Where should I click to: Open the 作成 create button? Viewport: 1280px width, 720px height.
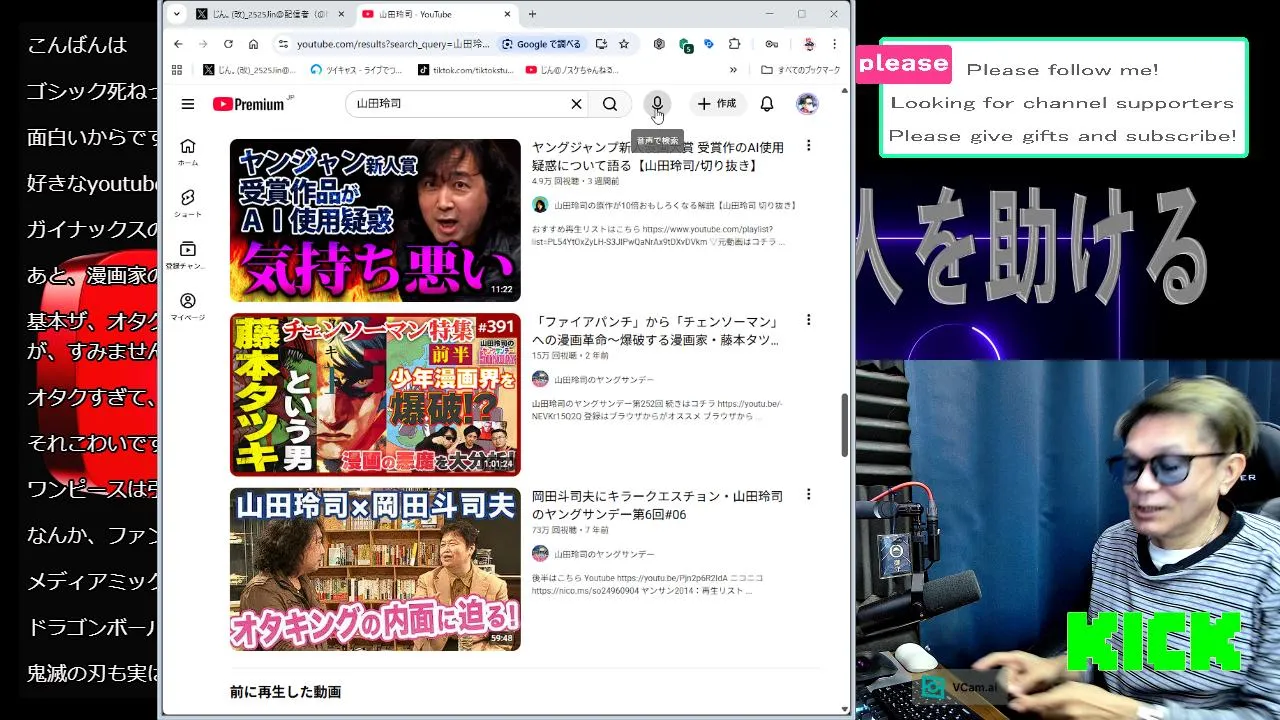tap(716, 104)
